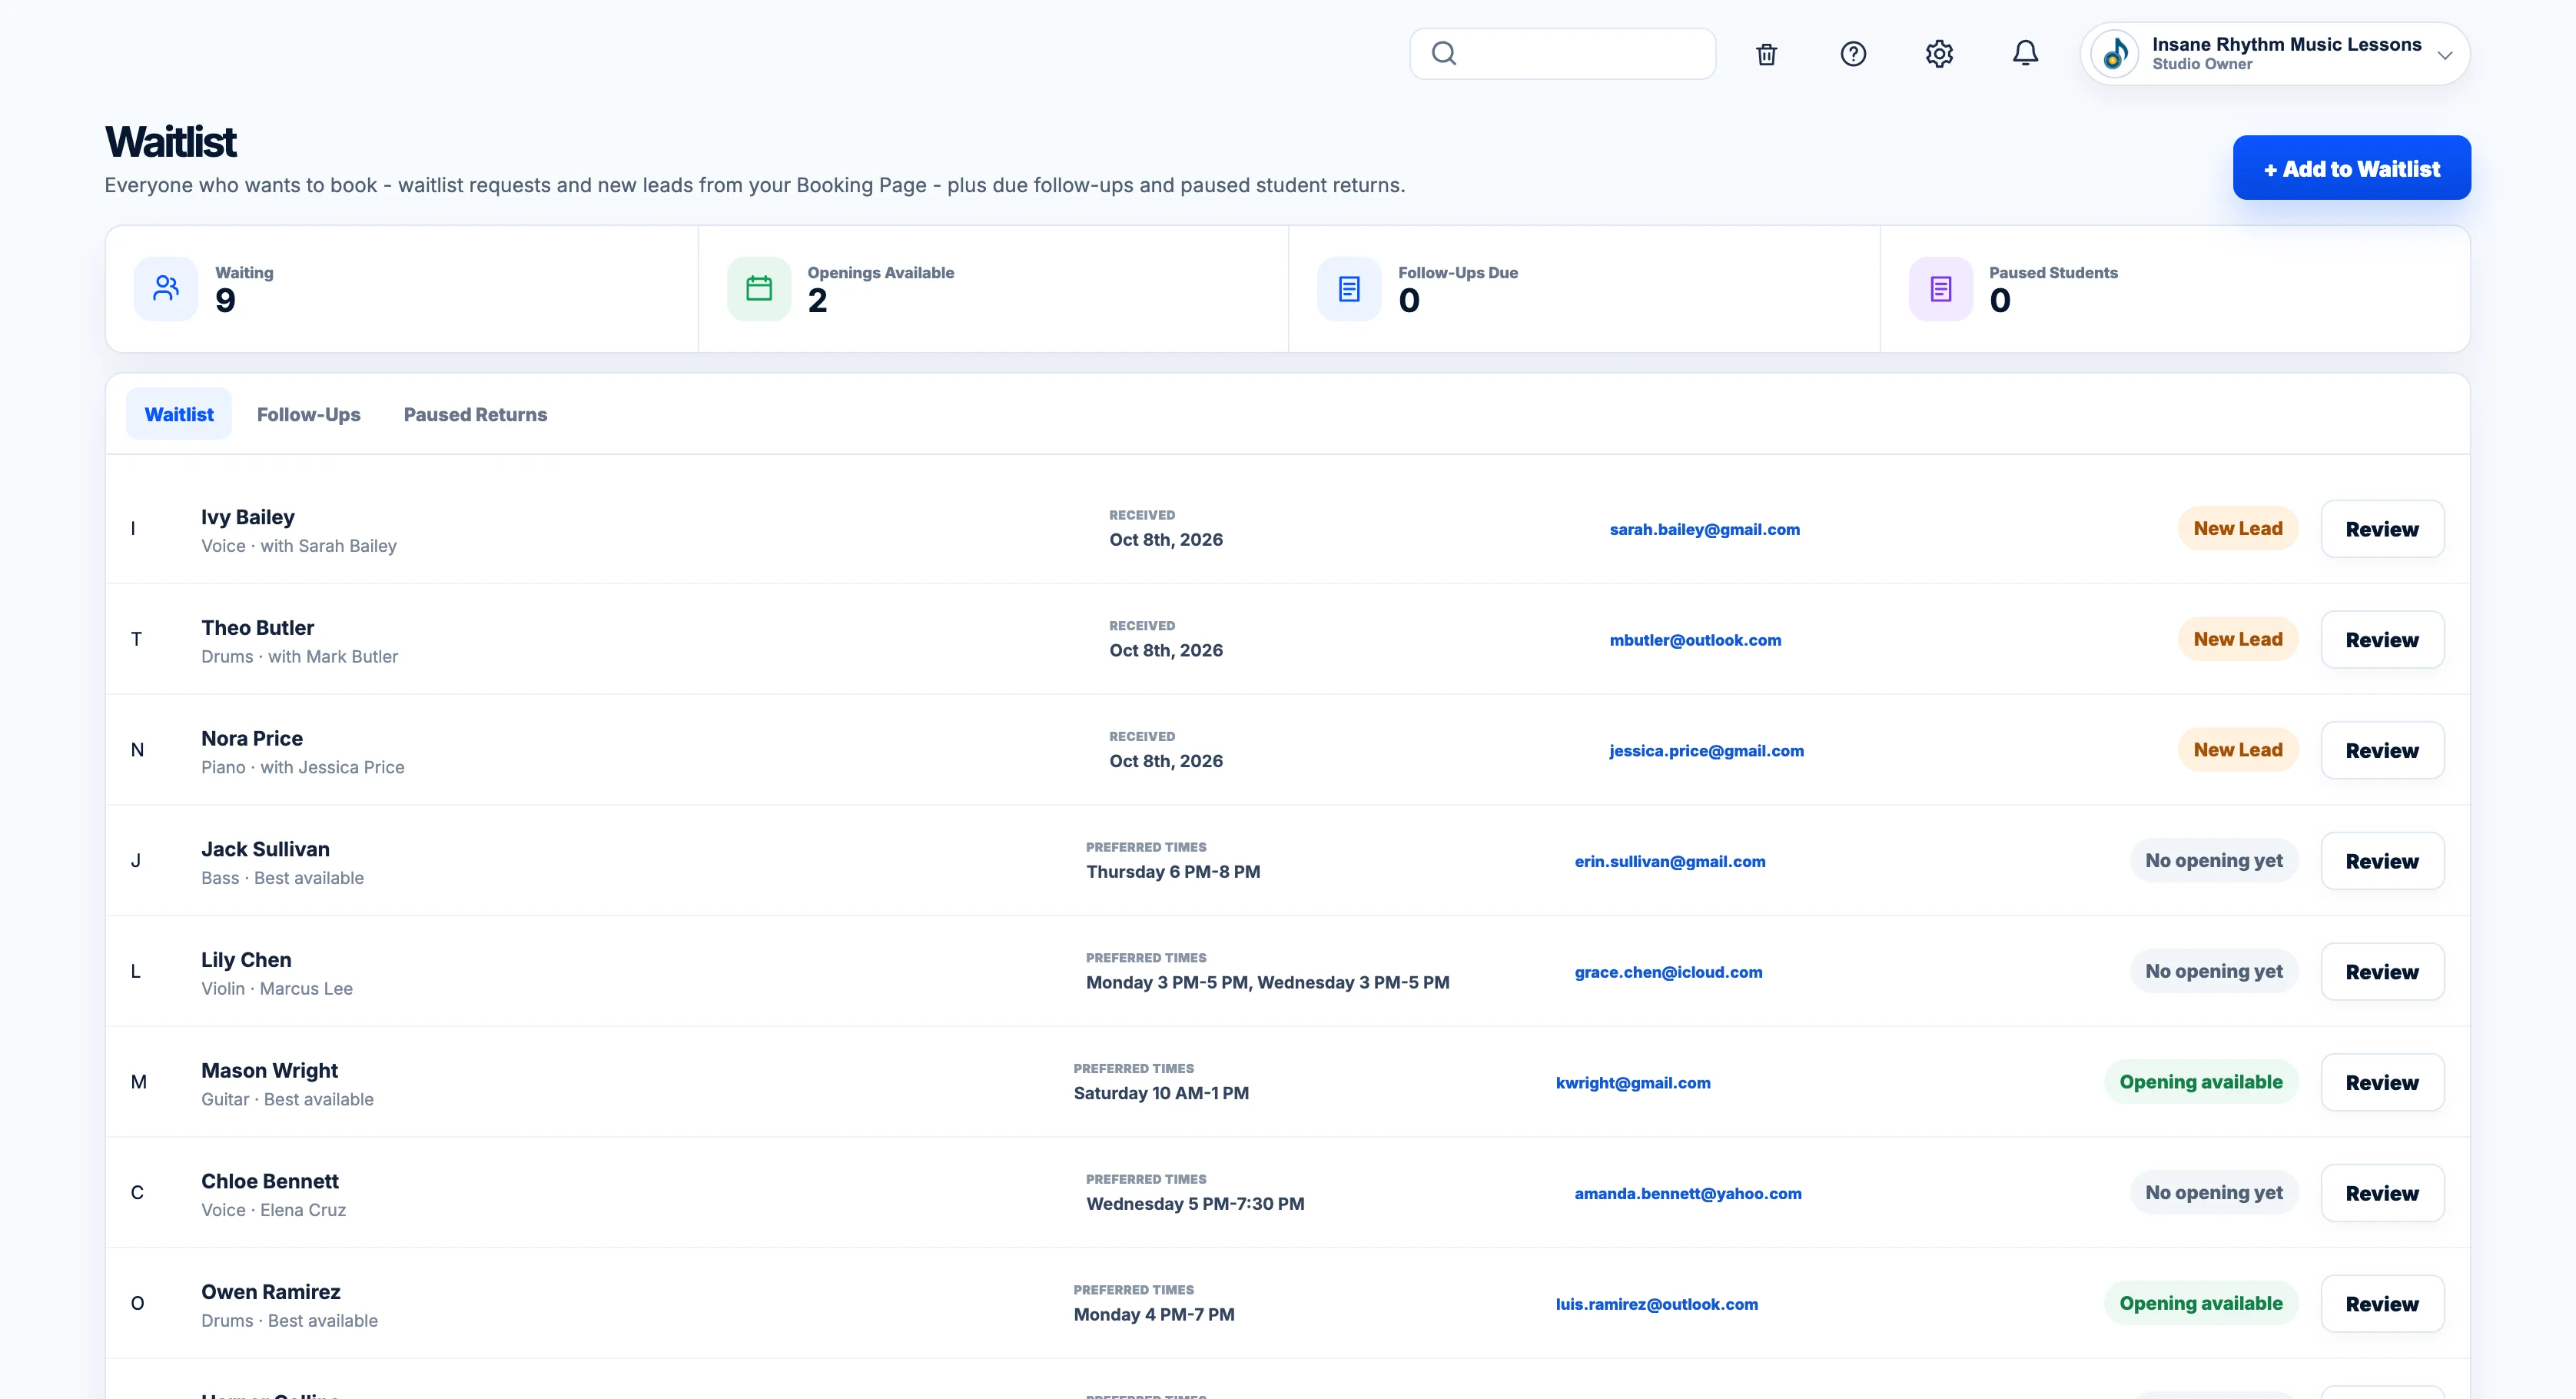2576x1399 pixels.
Task: Click the studio music note logo
Action: 2115,54
